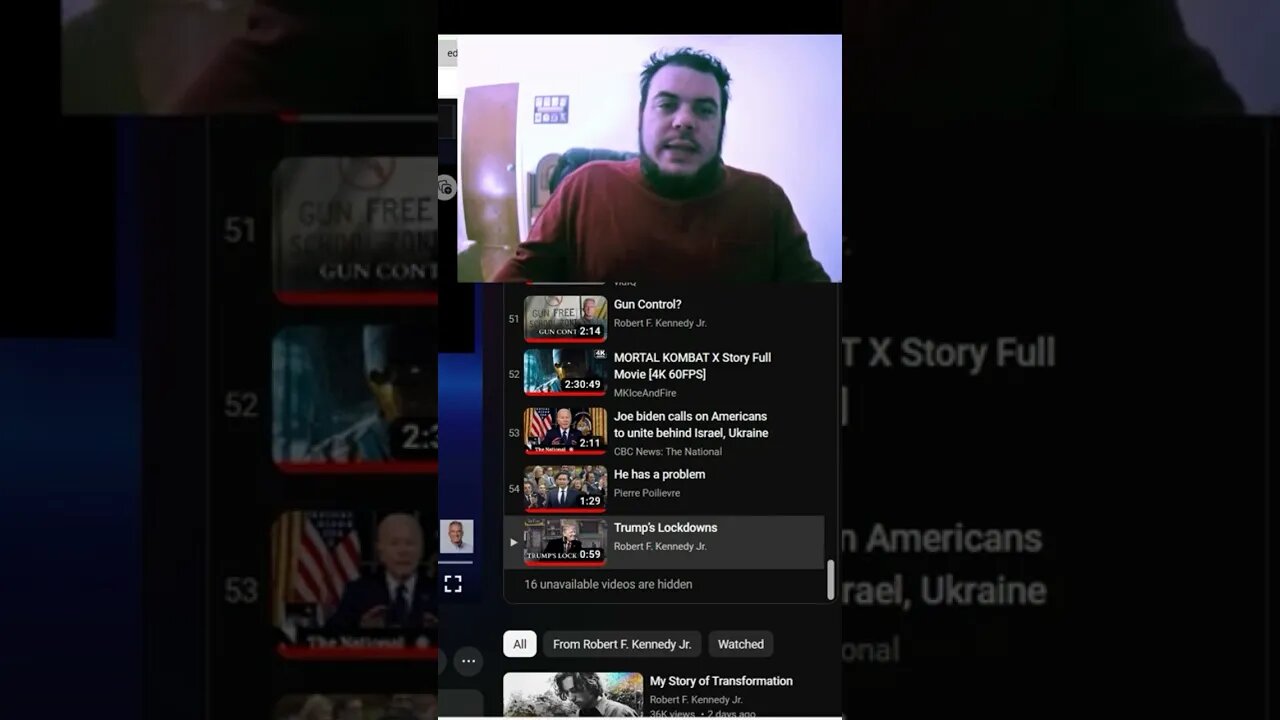This screenshot has height=720, width=1280.
Task: Click the webcam video overlay
Action: click(x=649, y=158)
